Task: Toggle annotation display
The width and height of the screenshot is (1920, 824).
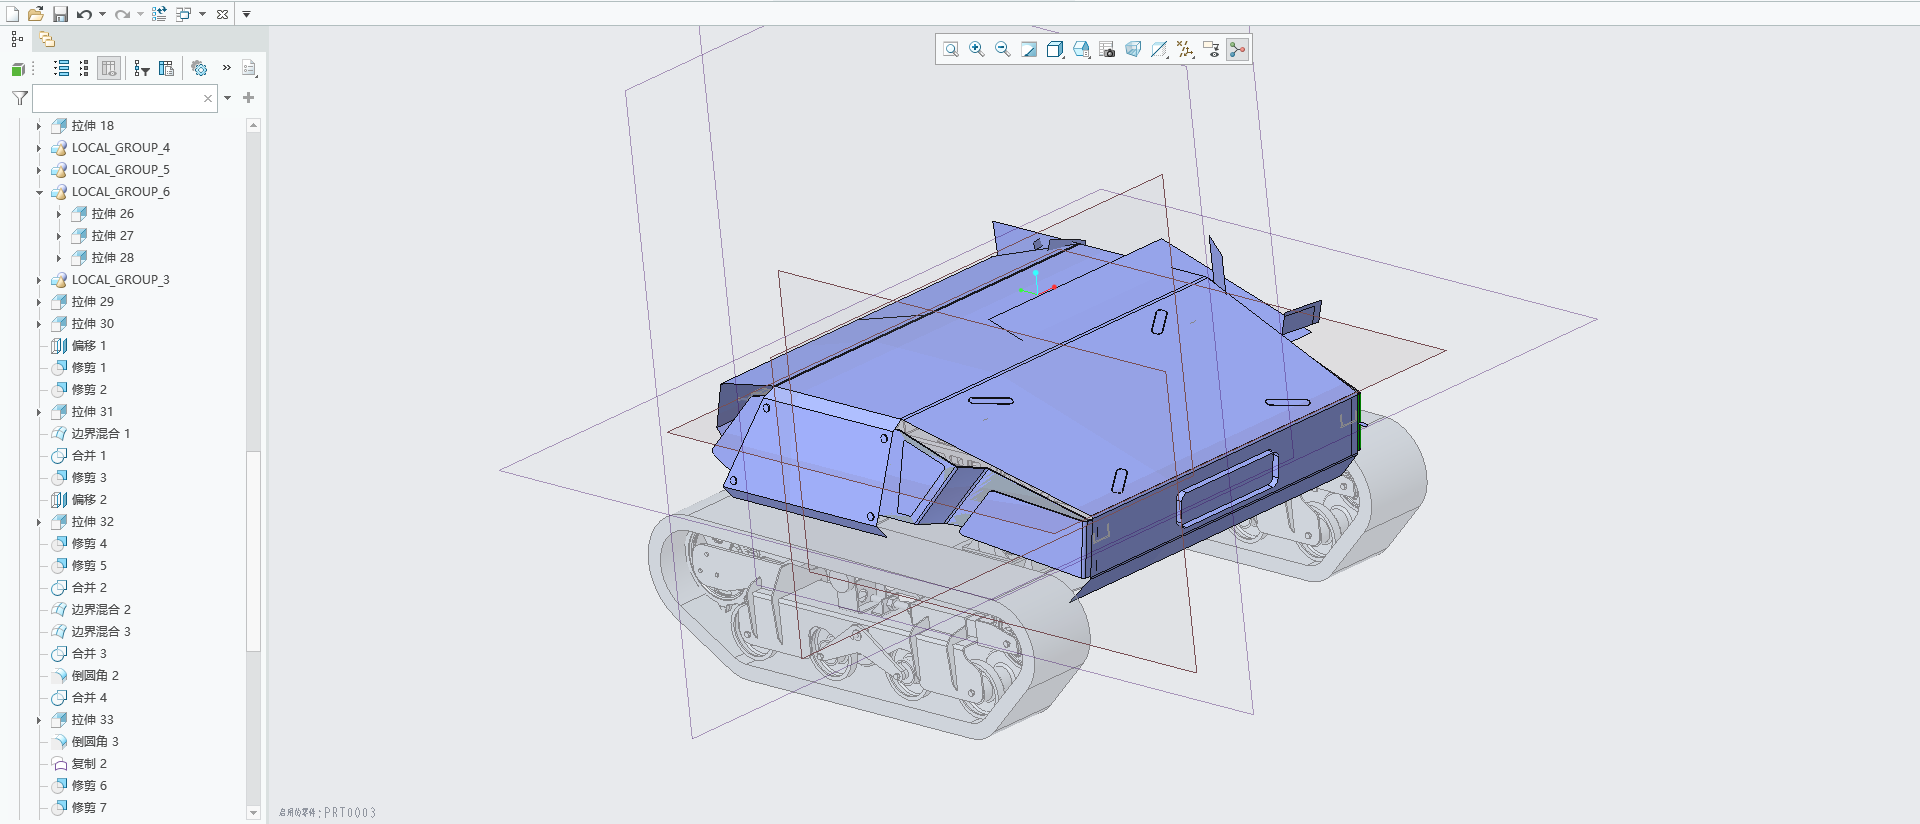Action: [x=1211, y=49]
